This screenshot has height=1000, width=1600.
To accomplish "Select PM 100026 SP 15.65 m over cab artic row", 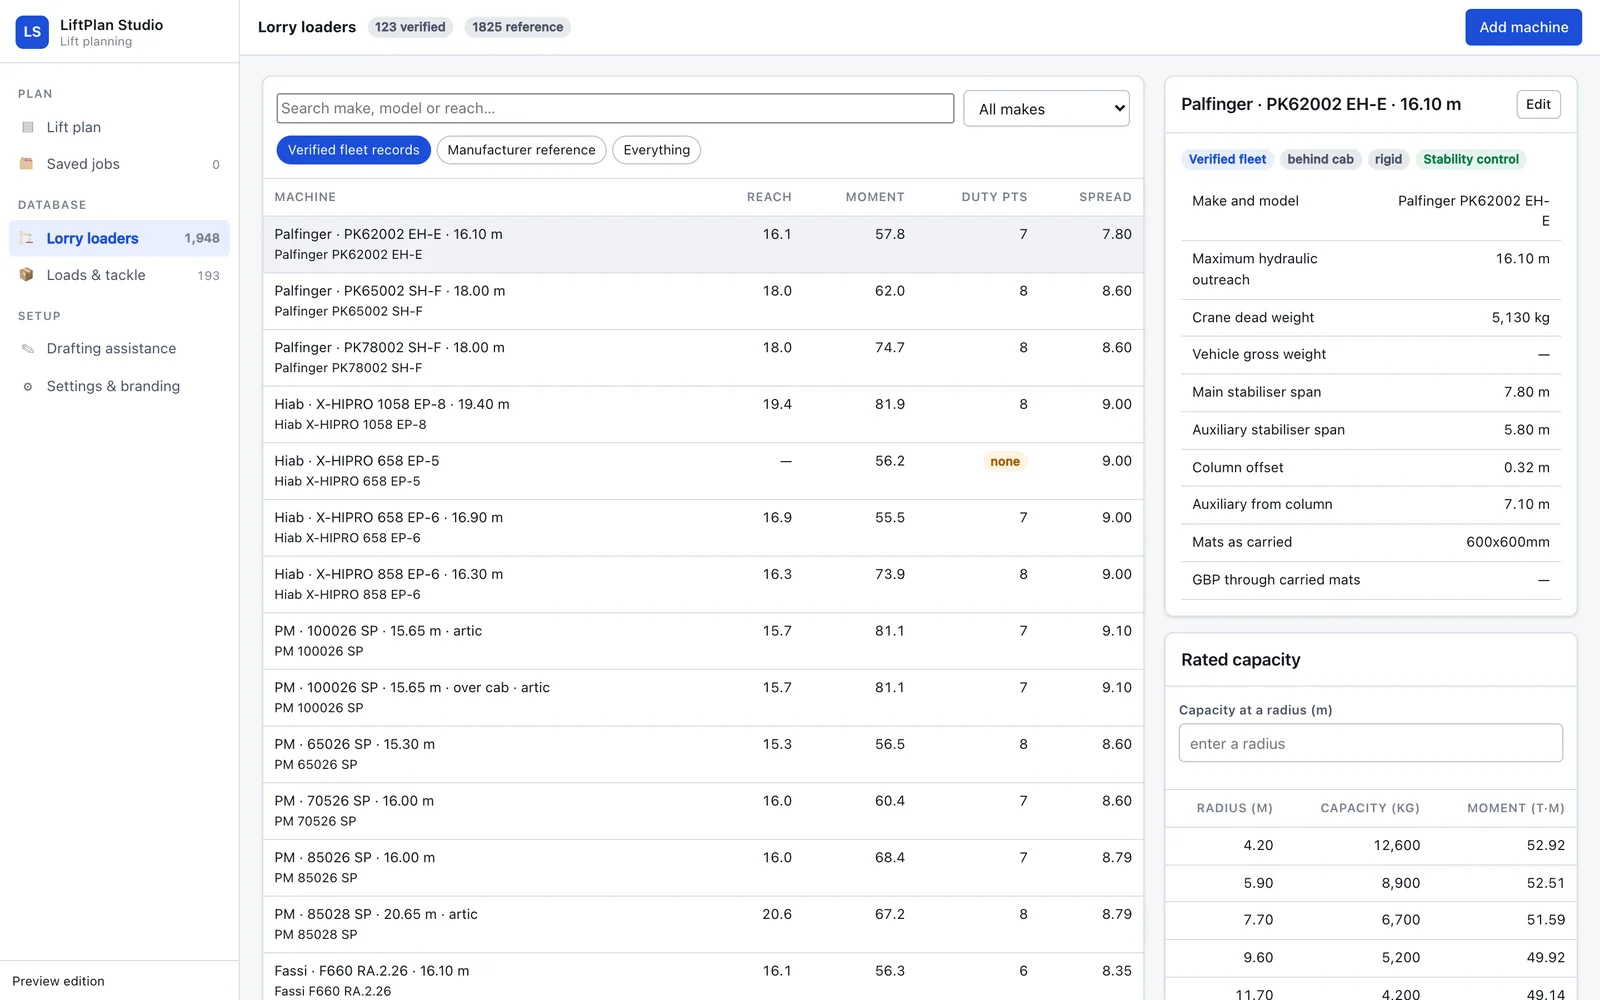I will coord(703,698).
